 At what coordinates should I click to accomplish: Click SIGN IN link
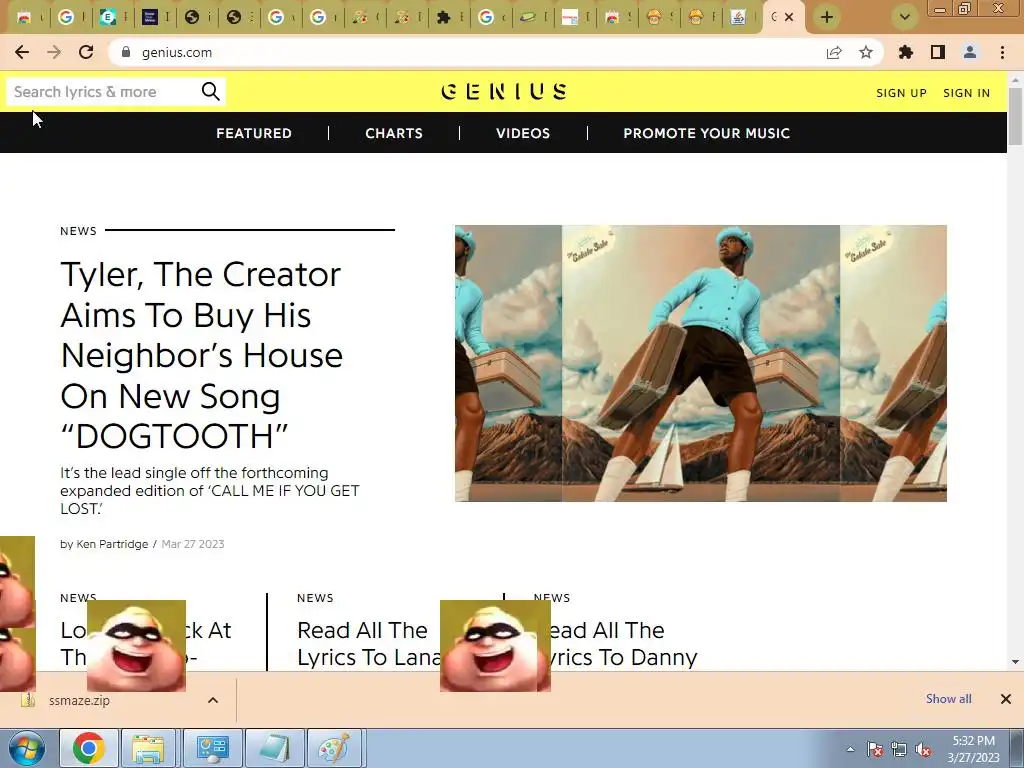(x=967, y=93)
